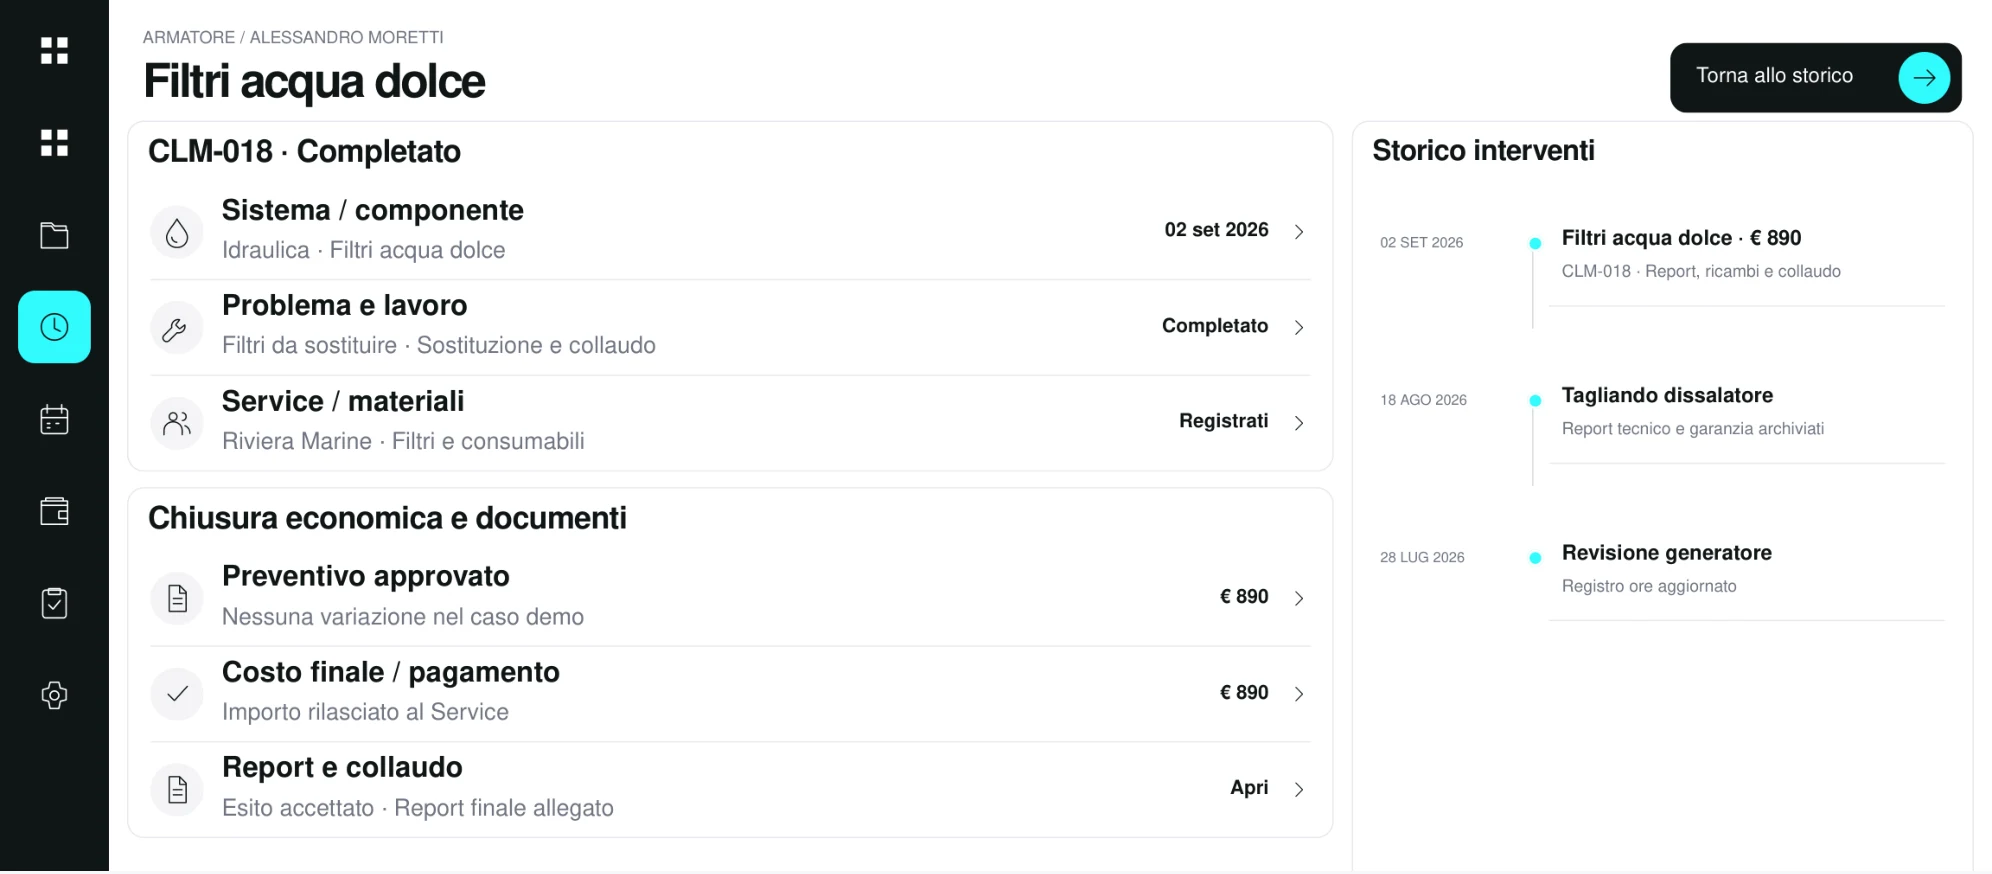Open the Filtri acqua dolce · € 890 history entry
Screen dimensions: 1992x874
tap(1746, 254)
